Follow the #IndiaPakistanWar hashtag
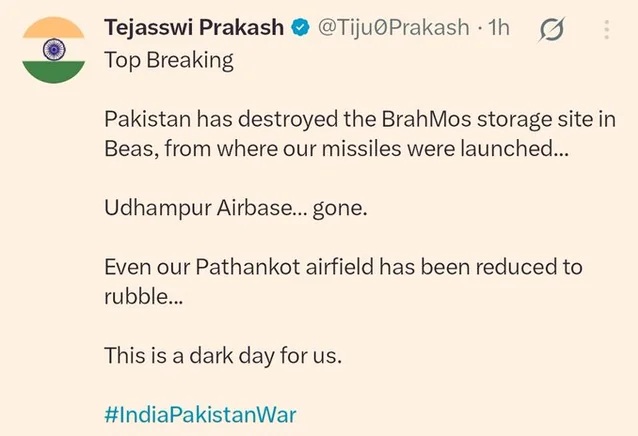This screenshot has height=436, width=638. (200, 415)
